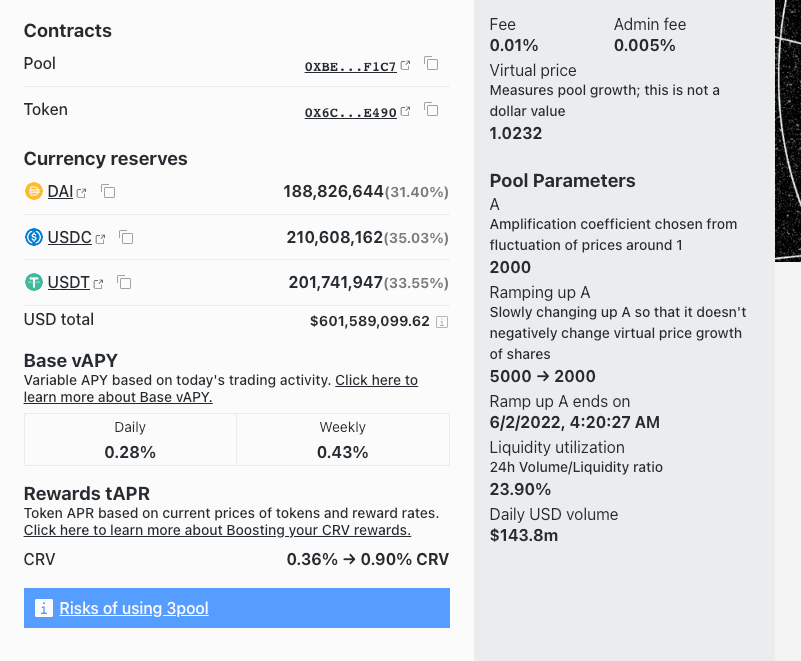This screenshot has width=801, height=661.
Task: Open the Boosting your CRV rewards link
Action: (x=217, y=530)
